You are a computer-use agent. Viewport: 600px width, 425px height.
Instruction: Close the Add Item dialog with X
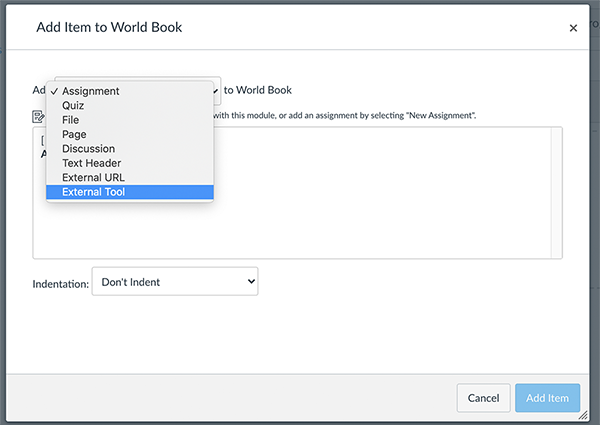pos(573,28)
